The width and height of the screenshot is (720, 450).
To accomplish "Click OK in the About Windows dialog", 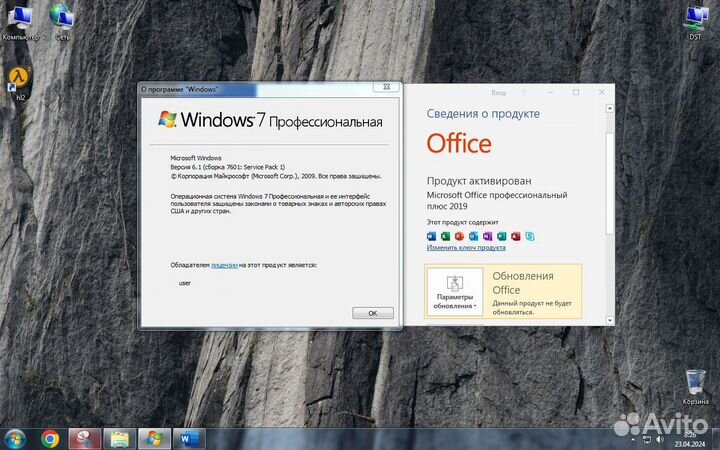I will coord(373,313).
